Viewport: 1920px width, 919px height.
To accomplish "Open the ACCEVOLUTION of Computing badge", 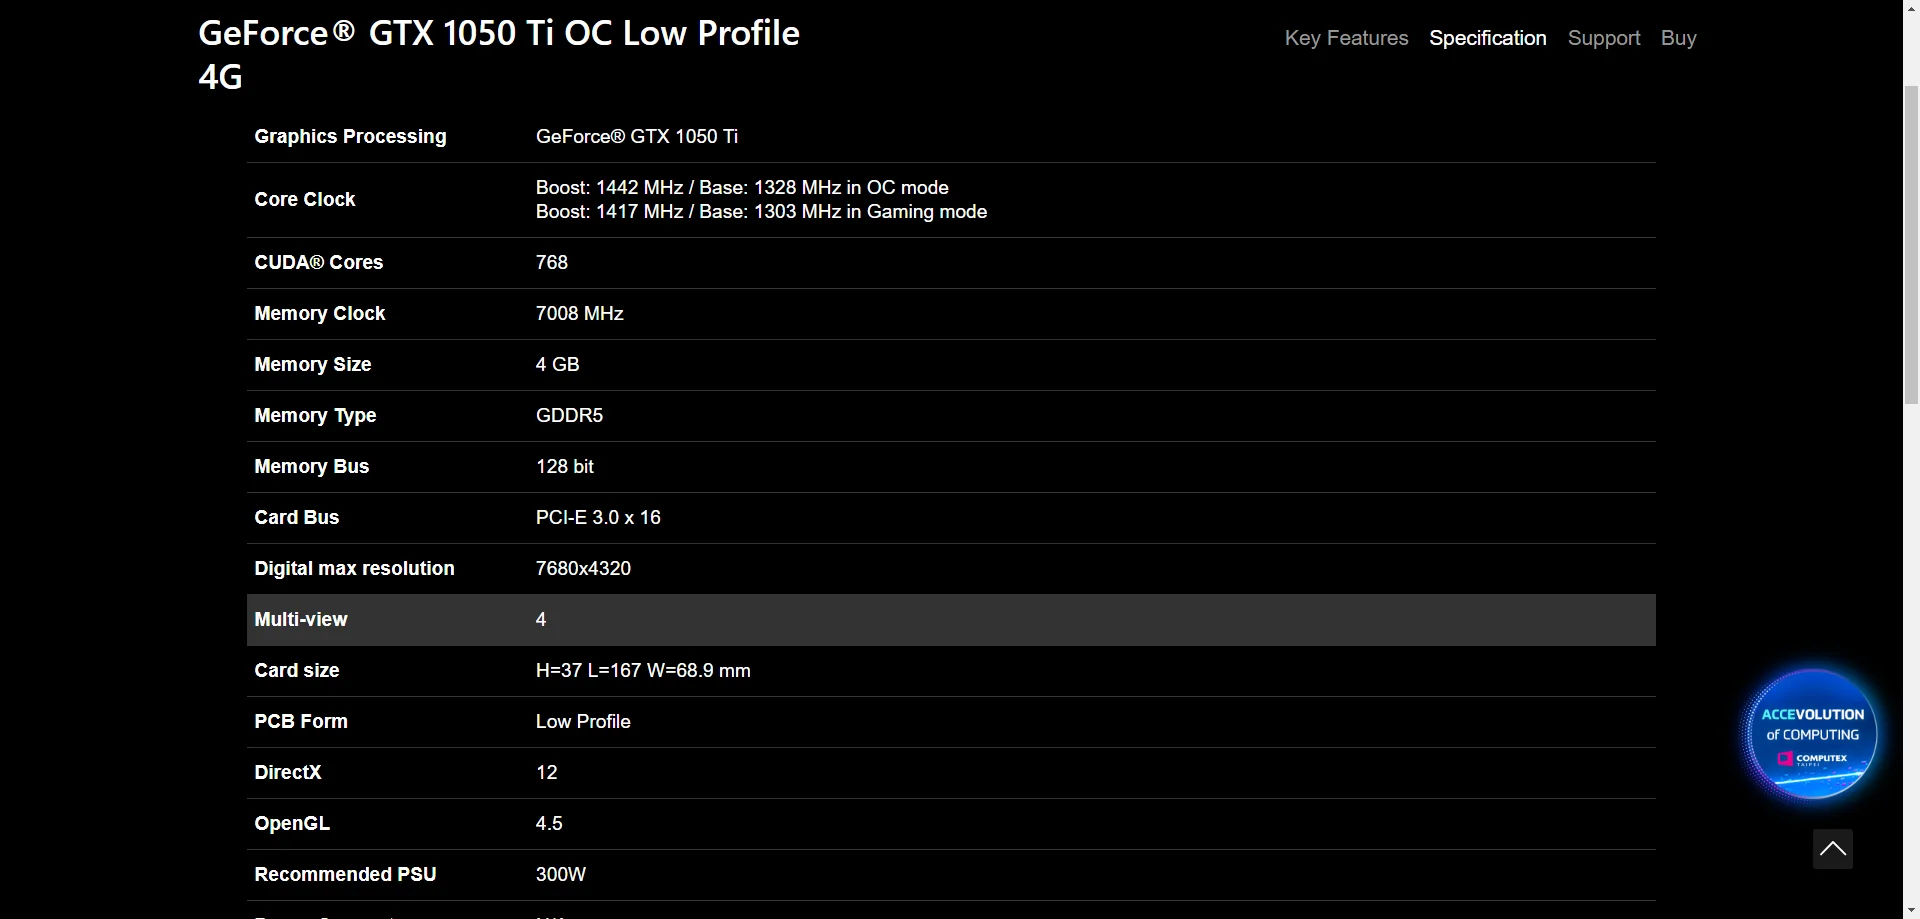I will (1812, 735).
